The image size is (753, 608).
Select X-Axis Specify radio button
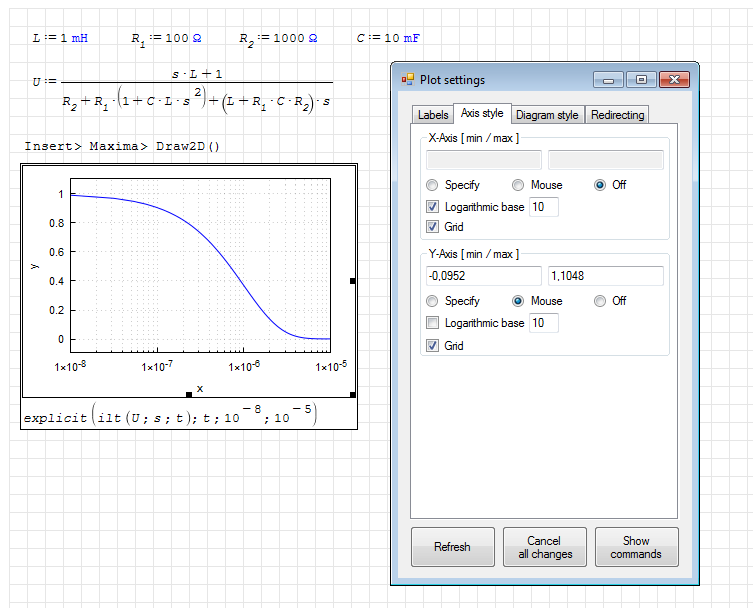coord(432,185)
